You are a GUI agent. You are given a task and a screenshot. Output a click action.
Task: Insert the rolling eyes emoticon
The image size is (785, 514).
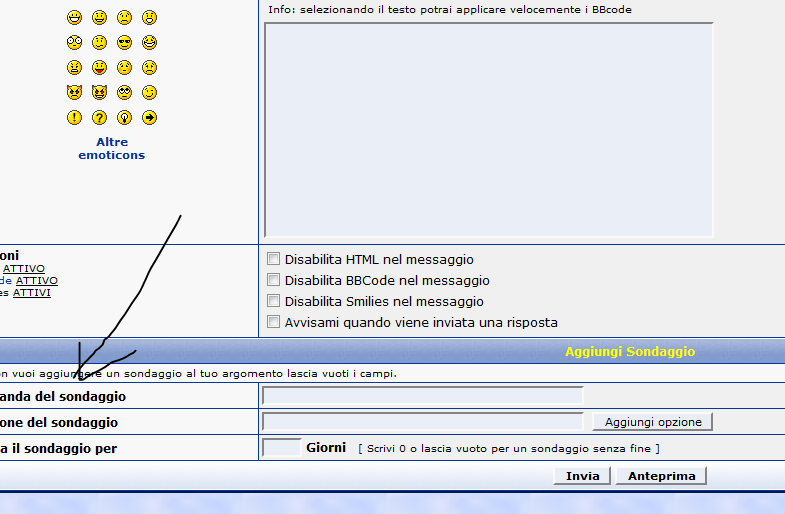click(124, 93)
